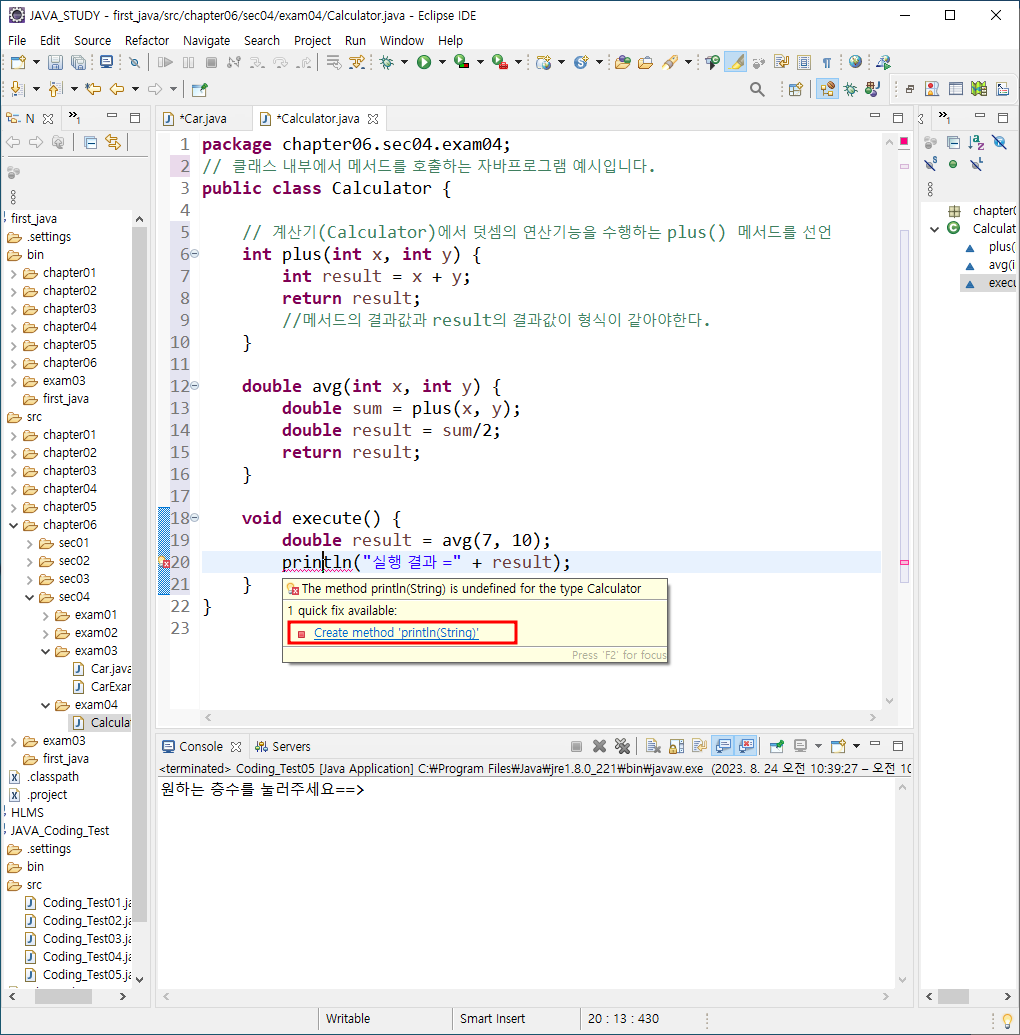
Task: Click Previous Annotation up-arrow icon
Action: tap(56, 89)
